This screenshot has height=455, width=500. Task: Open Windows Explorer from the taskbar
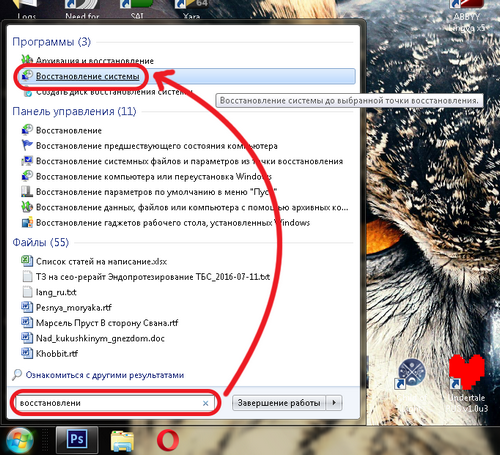point(122,440)
